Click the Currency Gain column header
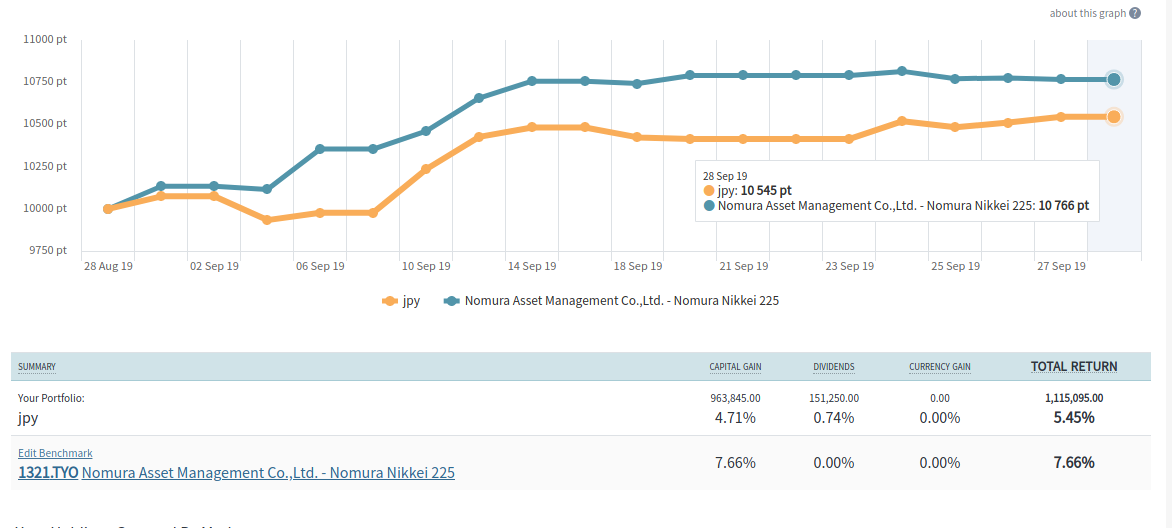Screen dimensions: 1172x528 [939, 367]
